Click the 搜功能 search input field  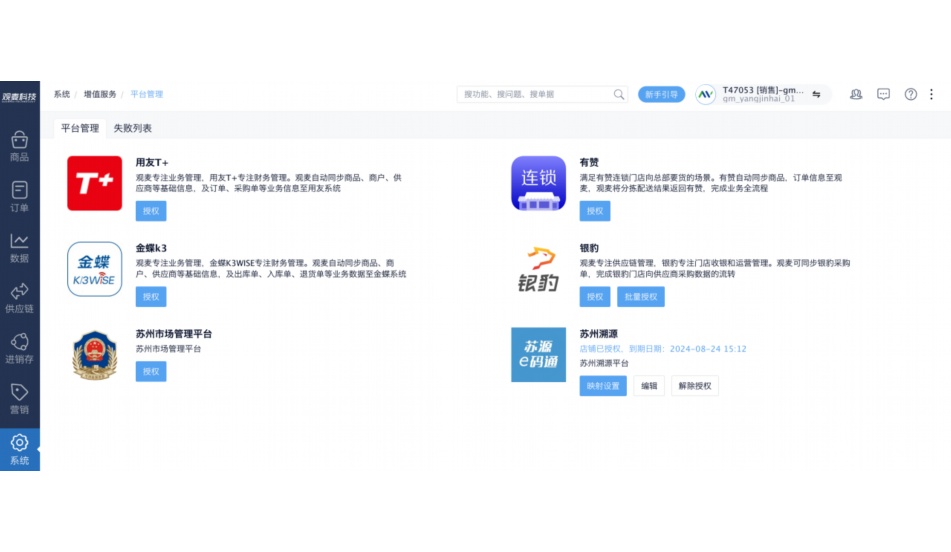535,94
